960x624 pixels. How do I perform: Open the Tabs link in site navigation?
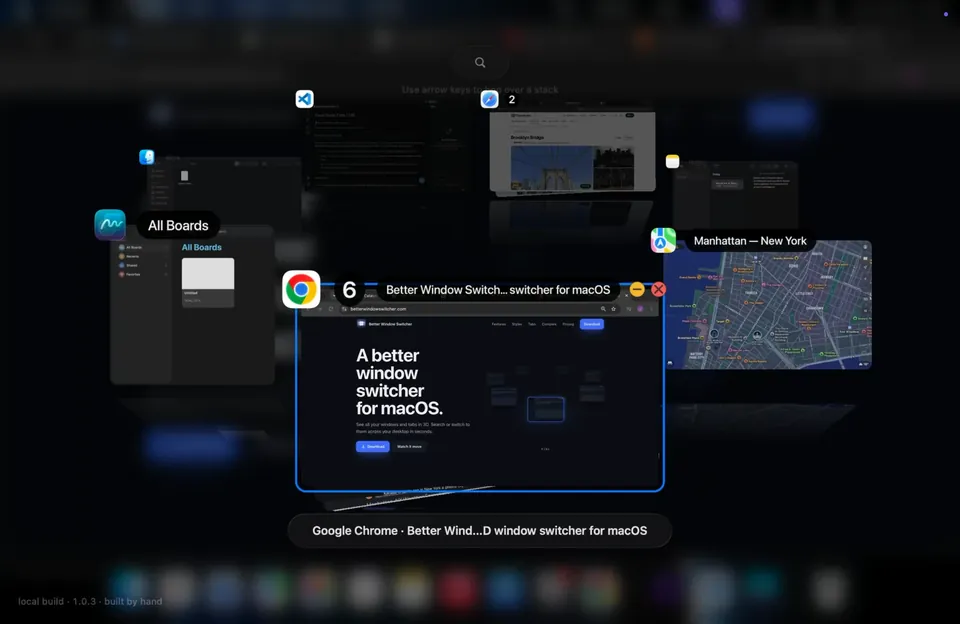click(x=532, y=324)
